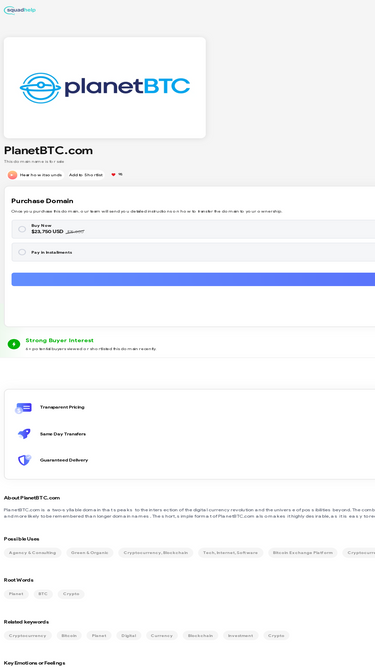Select the 'Planet' root word tag

[x=16, y=594]
